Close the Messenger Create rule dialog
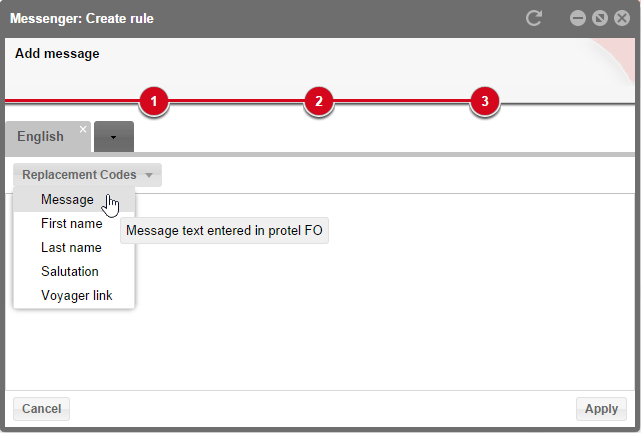Screen dimensions: 641x433 (x=622, y=18)
